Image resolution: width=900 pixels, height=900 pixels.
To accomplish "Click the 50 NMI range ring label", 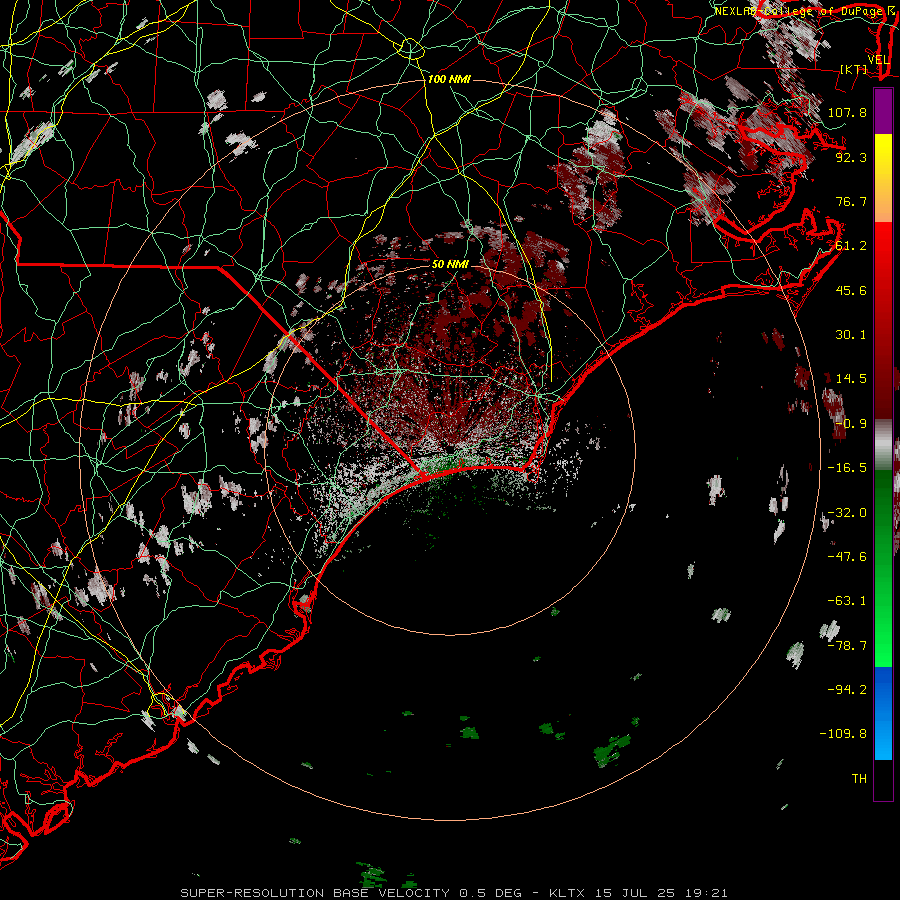I will tap(450, 264).
